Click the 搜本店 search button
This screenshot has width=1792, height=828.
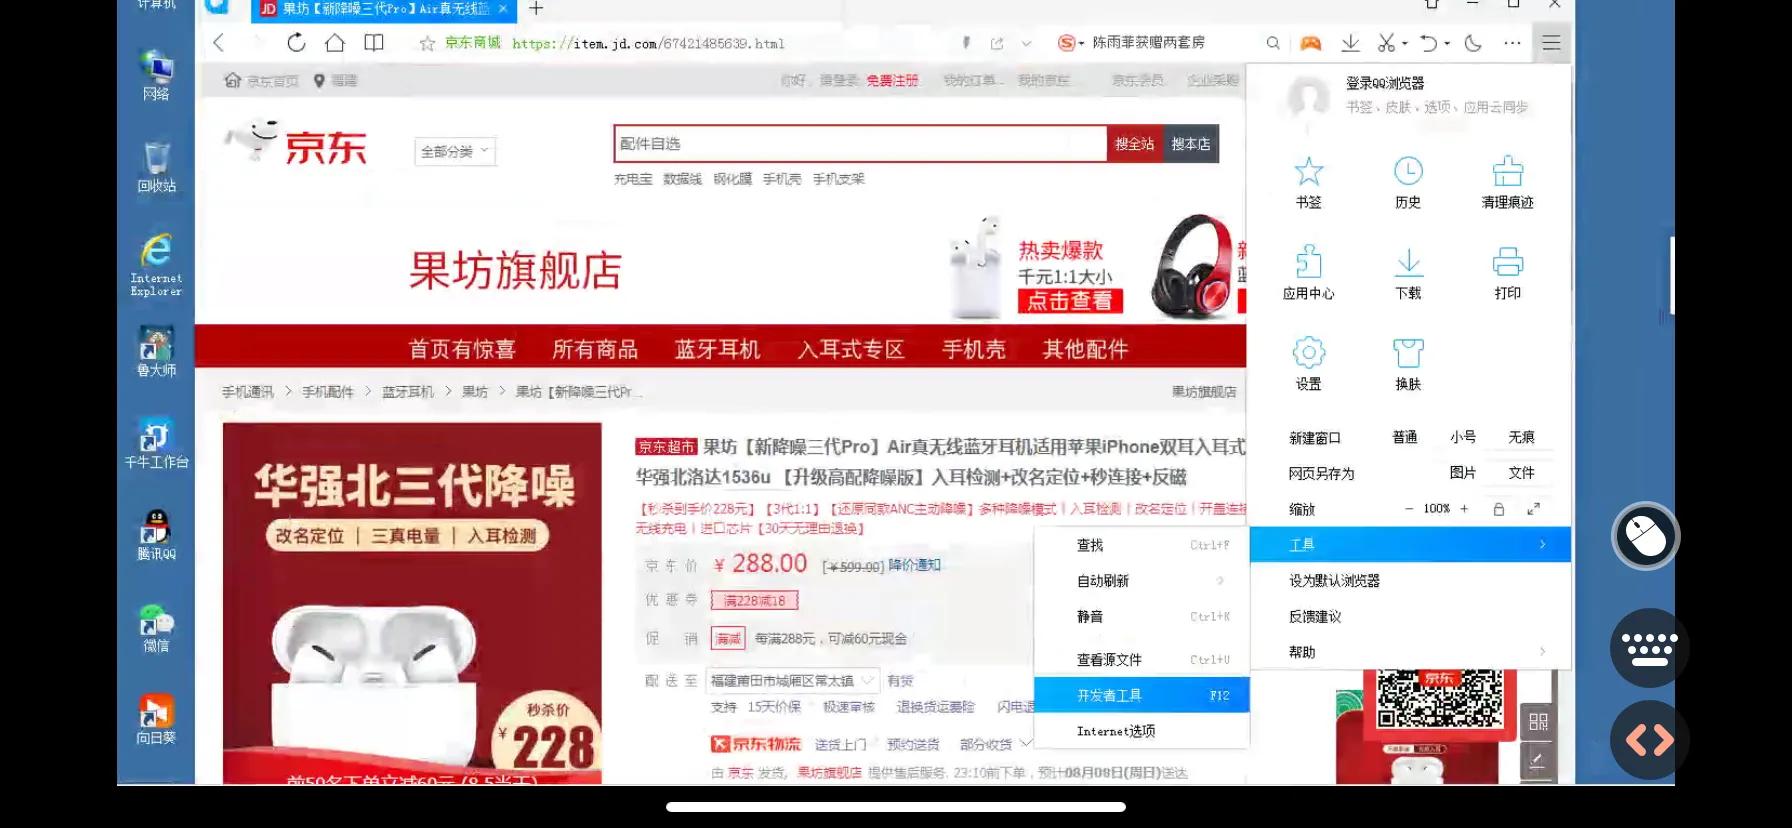(x=1191, y=144)
